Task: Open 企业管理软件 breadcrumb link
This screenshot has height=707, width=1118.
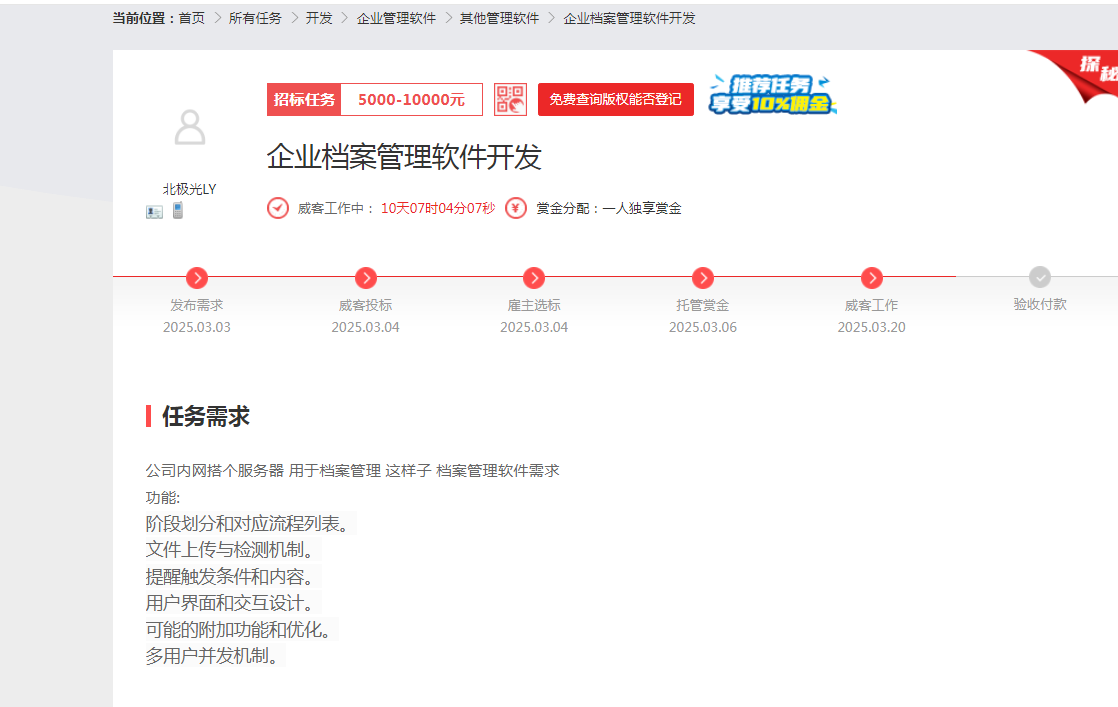Action: pos(396,18)
